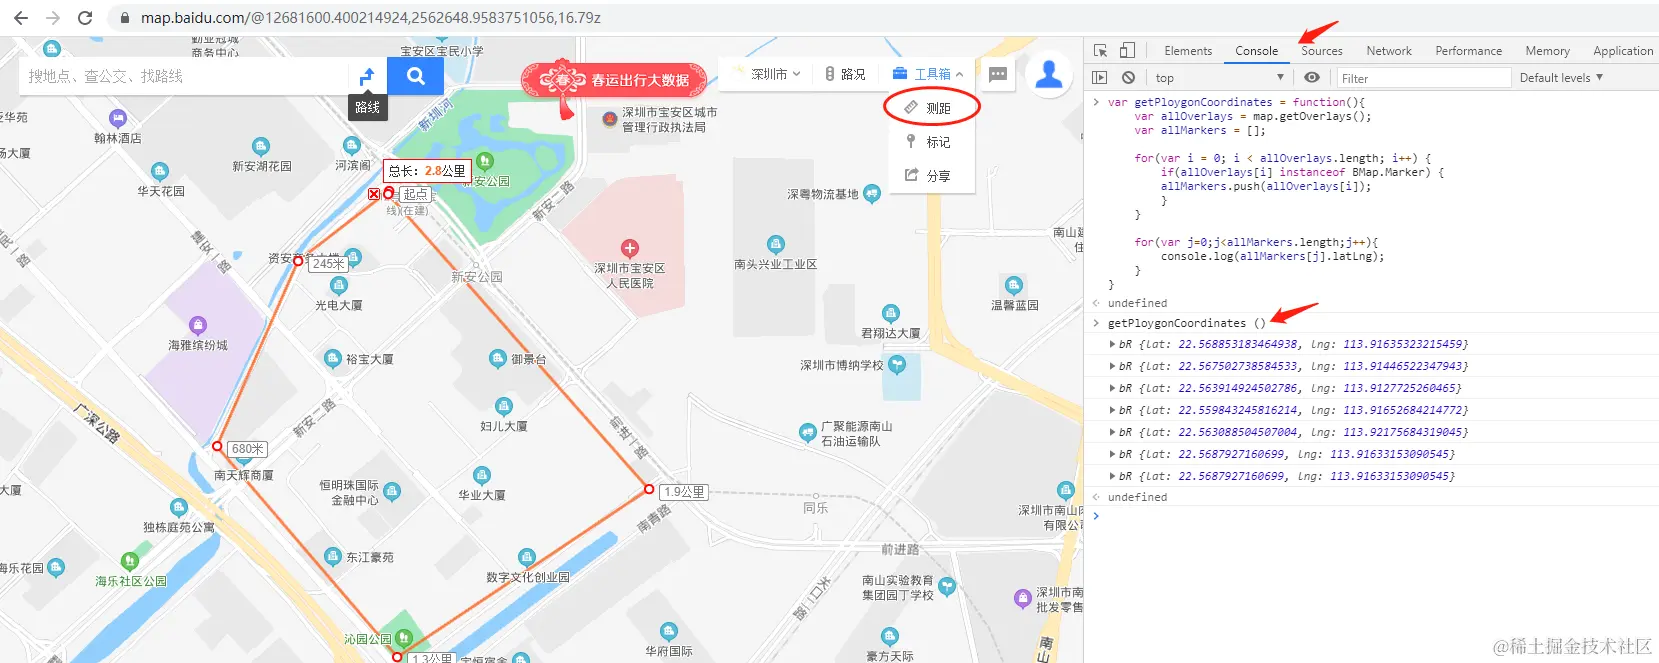Viewport: 1659px width, 663px height.
Task: Click 深圳市博纳学校 school icon
Action: click(897, 365)
